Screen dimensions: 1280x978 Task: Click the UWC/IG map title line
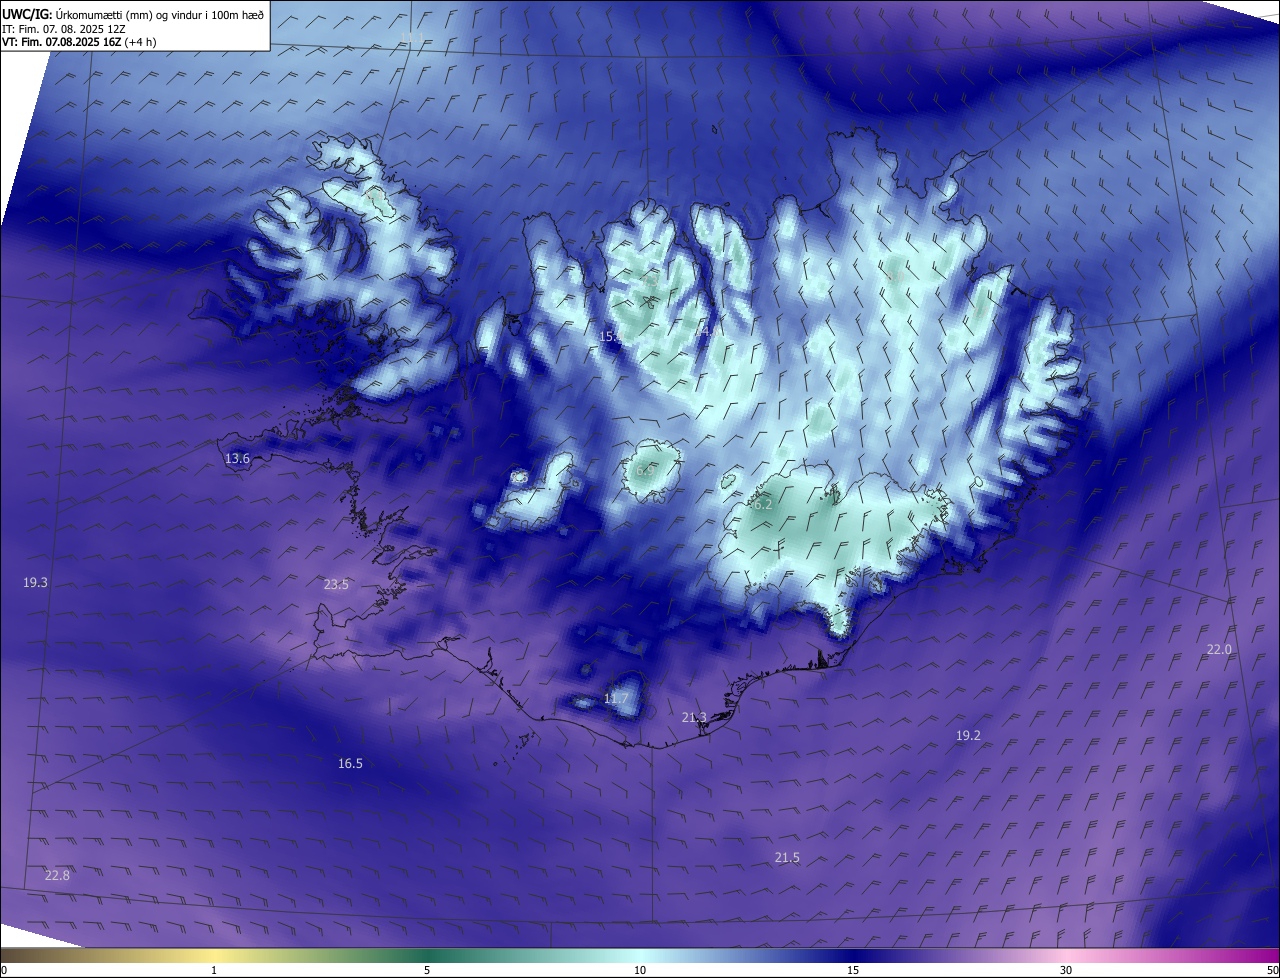133,14
